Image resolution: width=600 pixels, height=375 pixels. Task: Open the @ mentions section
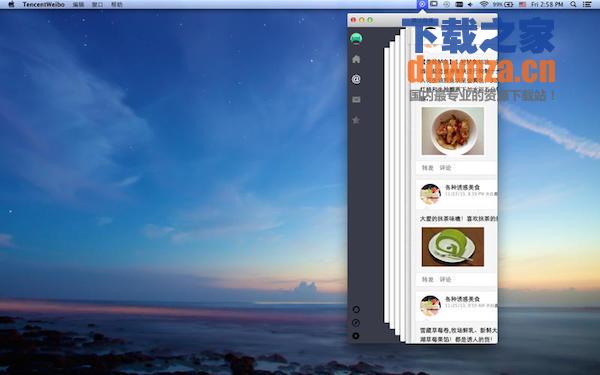(356, 79)
